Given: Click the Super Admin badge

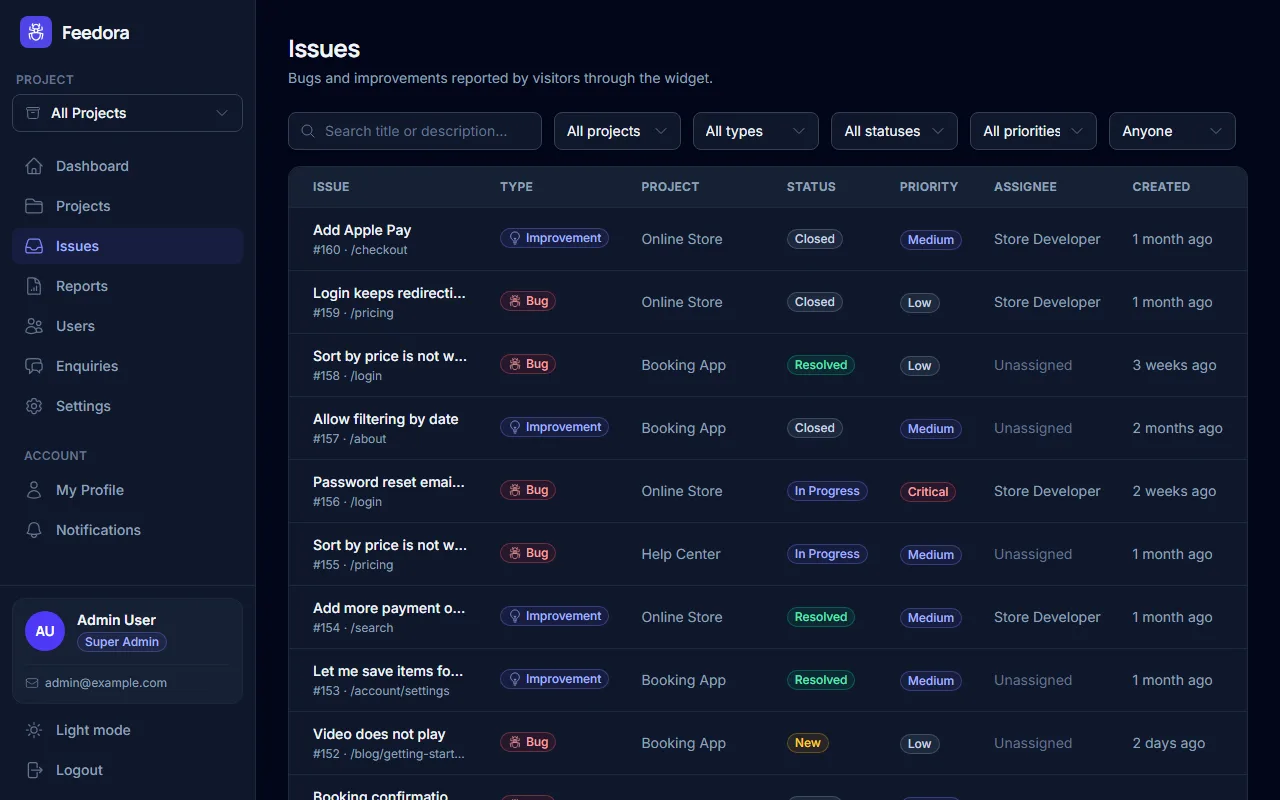Looking at the screenshot, I should pyautogui.click(x=122, y=642).
